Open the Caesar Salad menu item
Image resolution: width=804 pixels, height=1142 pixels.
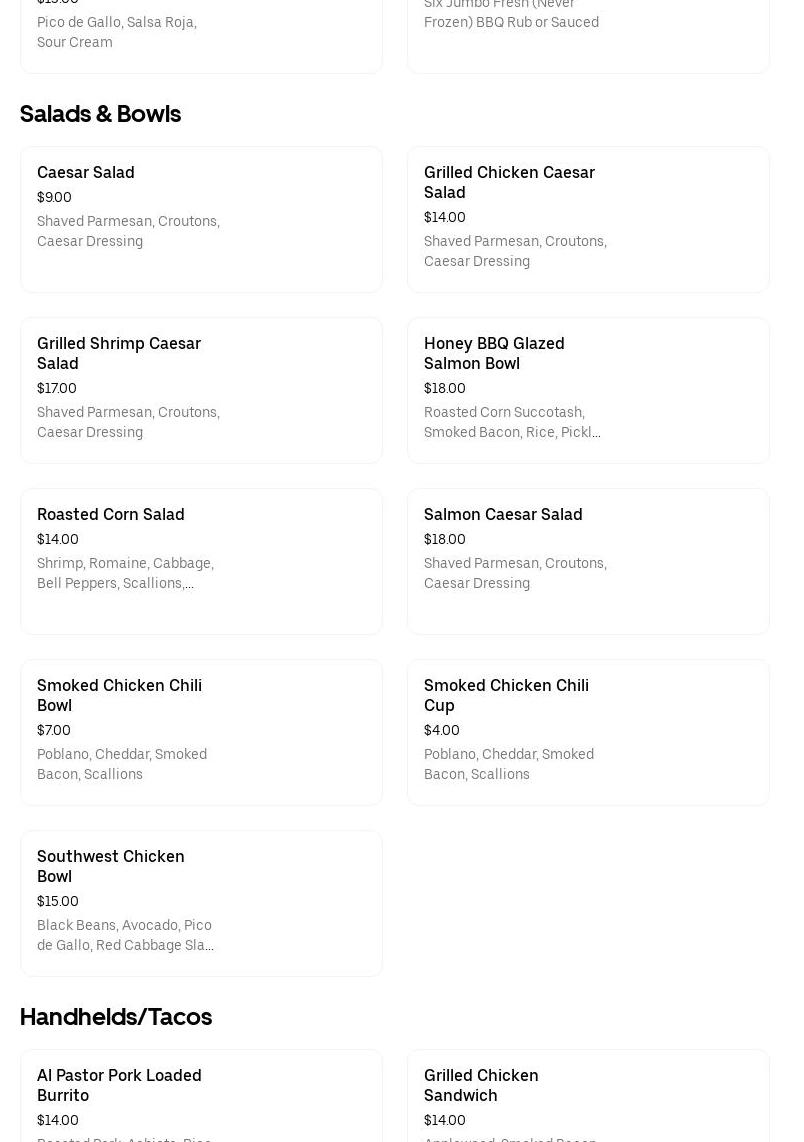pyautogui.click(x=201, y=219)
